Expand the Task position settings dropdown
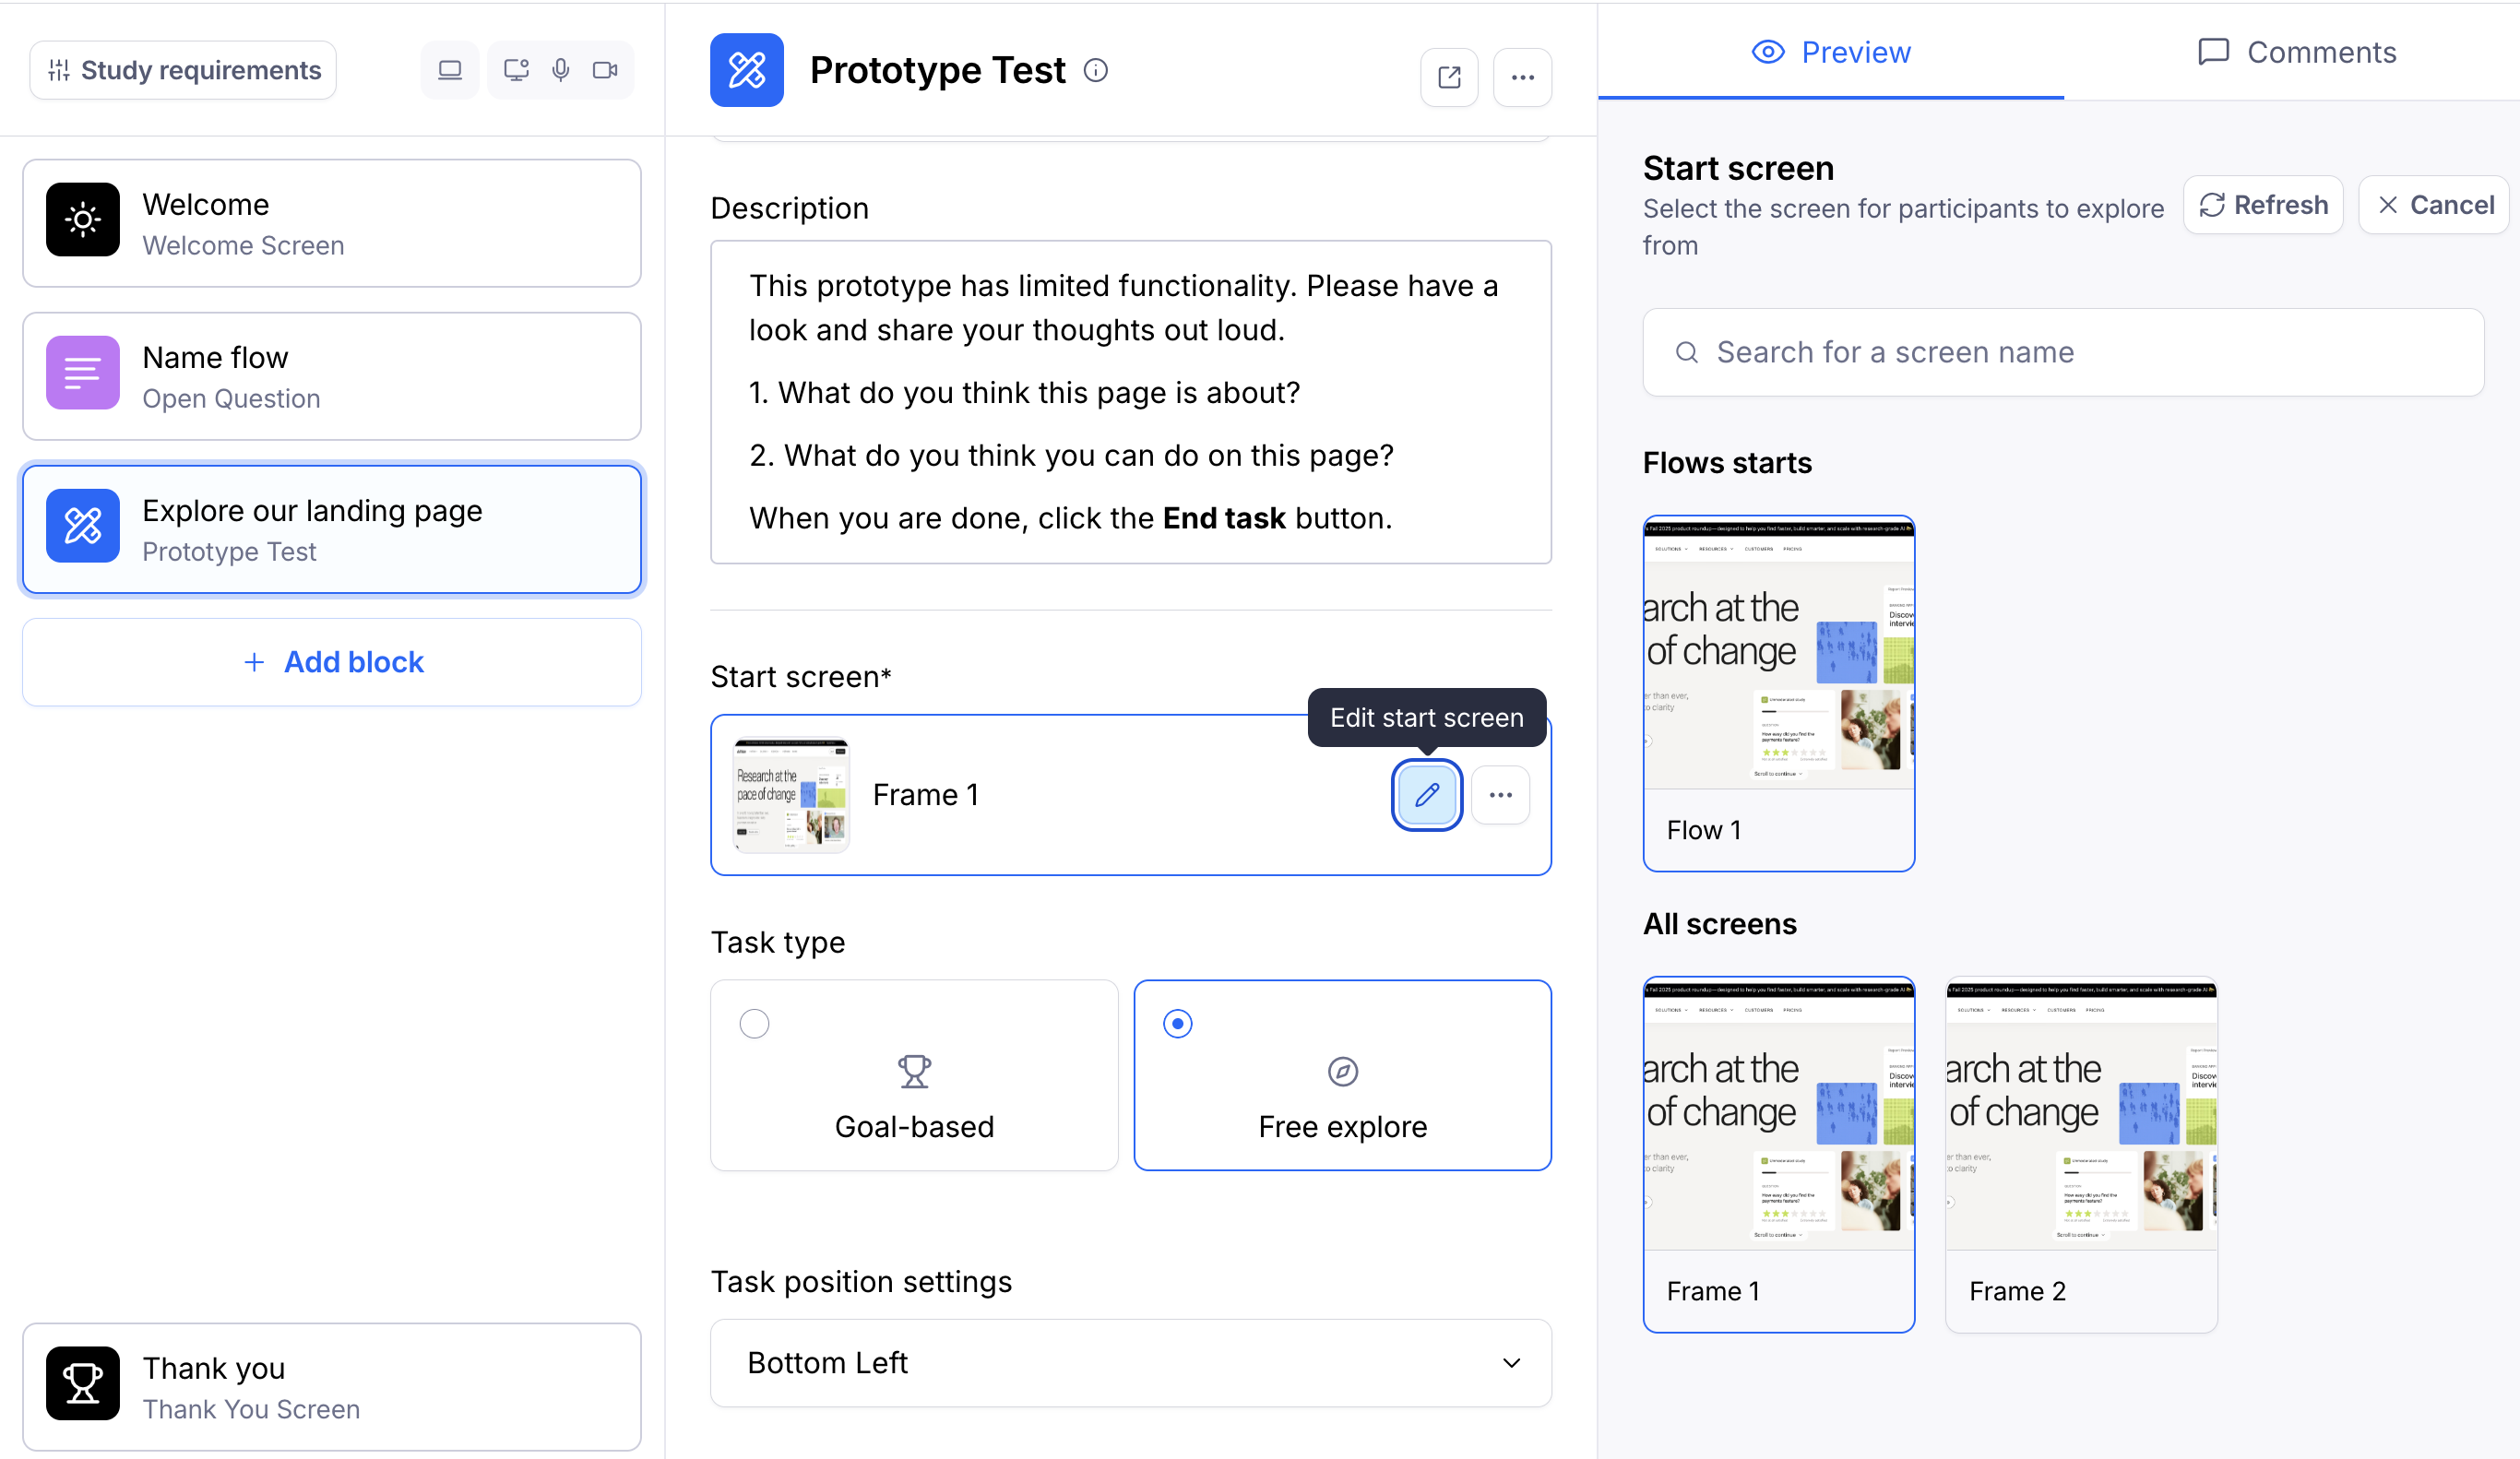 [x=1130, y=1363]
